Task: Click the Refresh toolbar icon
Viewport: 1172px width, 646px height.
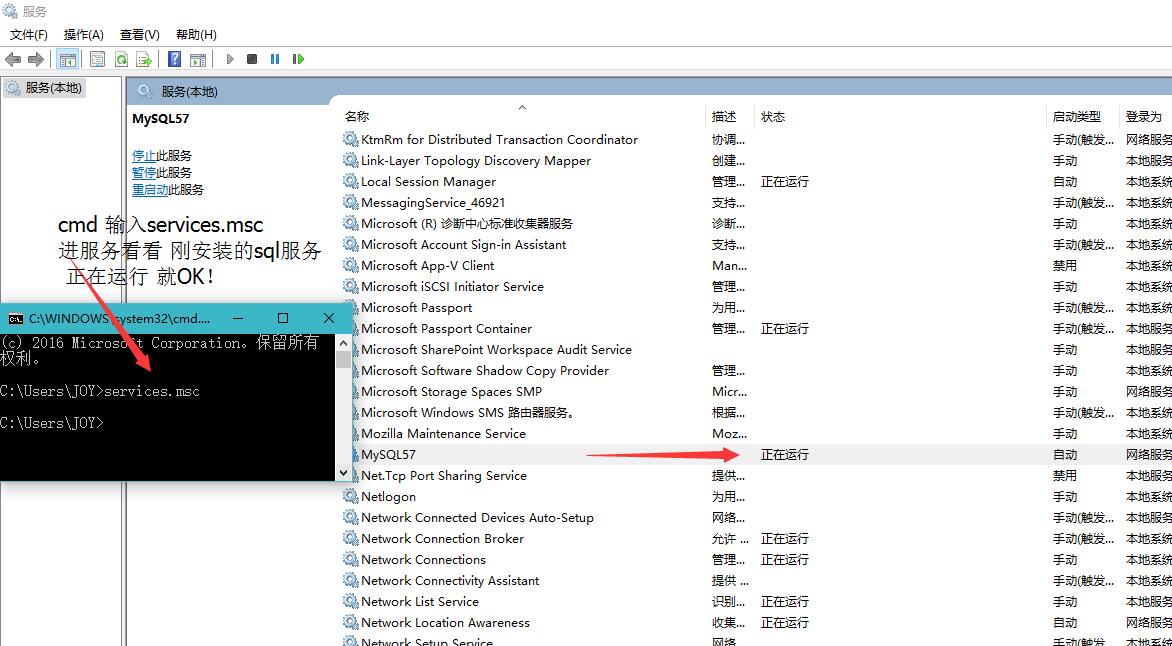Action: tap(120, 59)
